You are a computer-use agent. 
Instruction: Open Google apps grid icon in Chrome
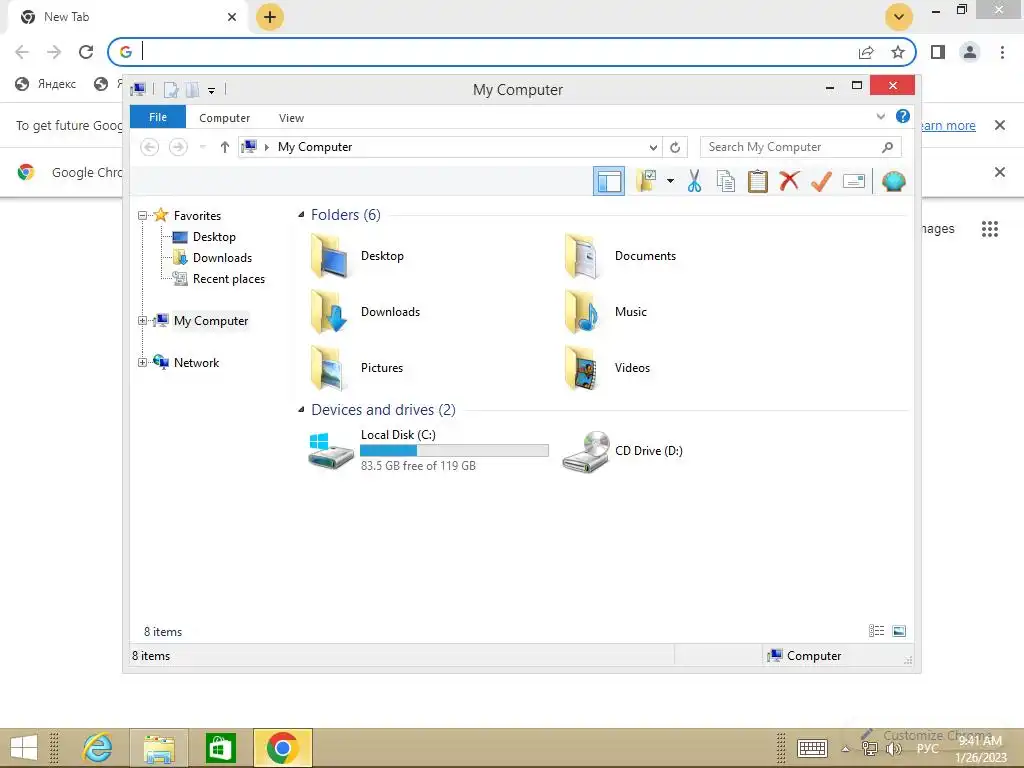click(989, 229)
